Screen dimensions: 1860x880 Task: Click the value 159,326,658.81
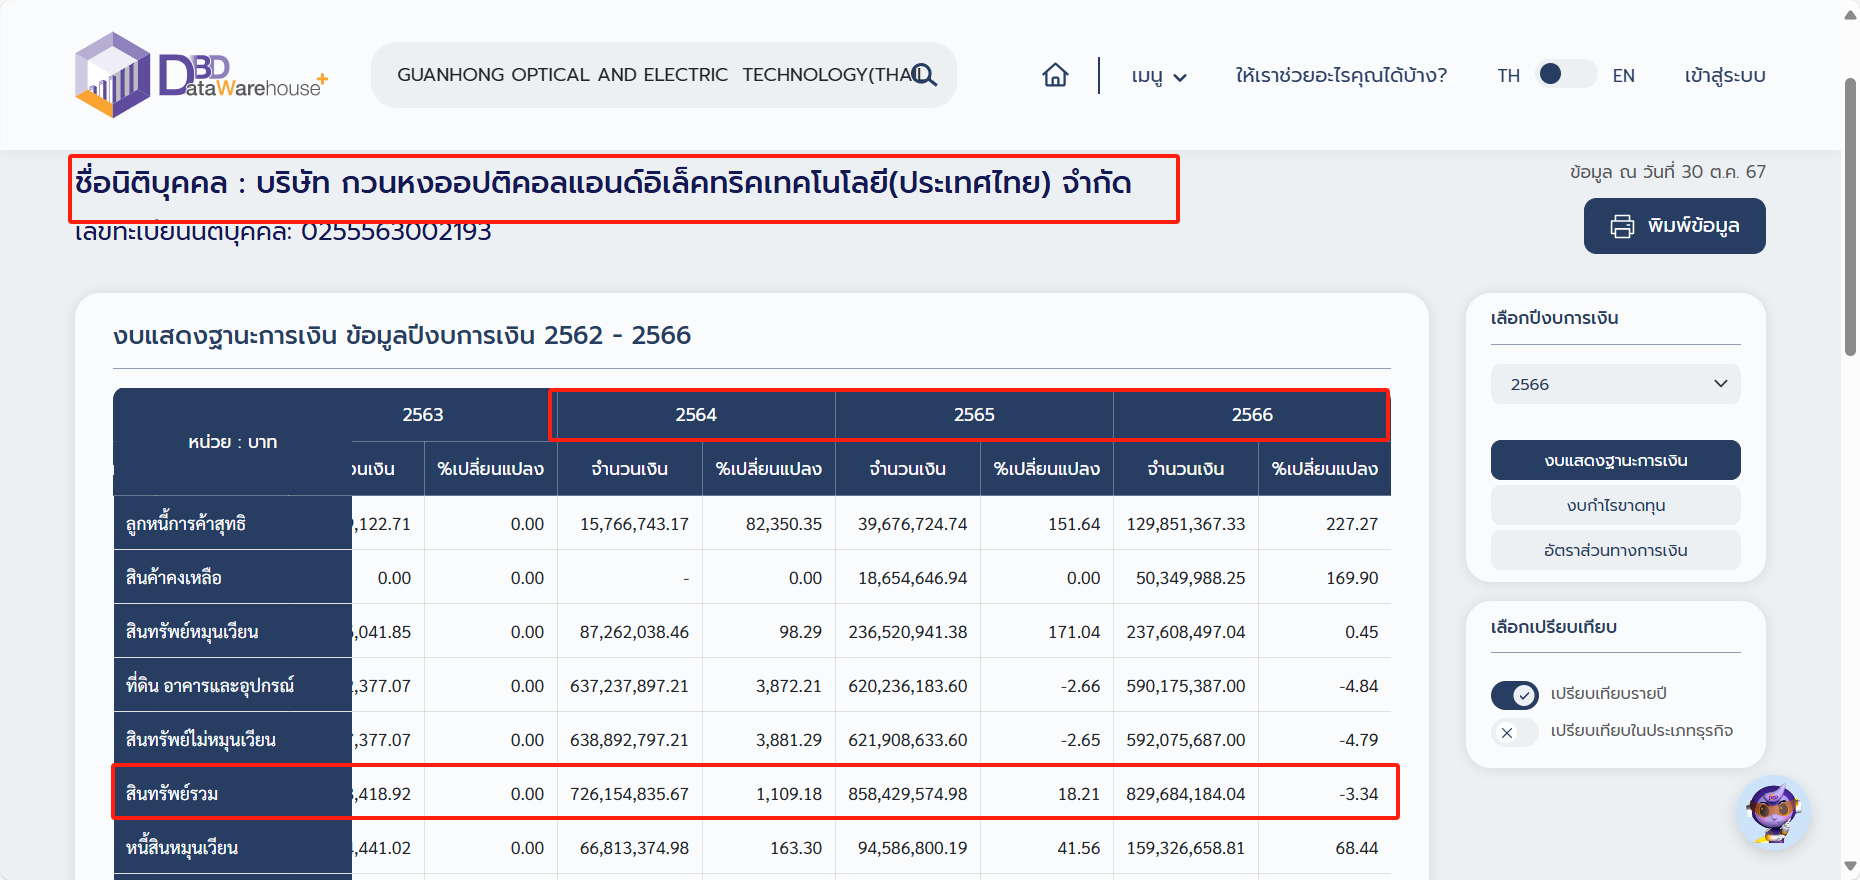1186,848
